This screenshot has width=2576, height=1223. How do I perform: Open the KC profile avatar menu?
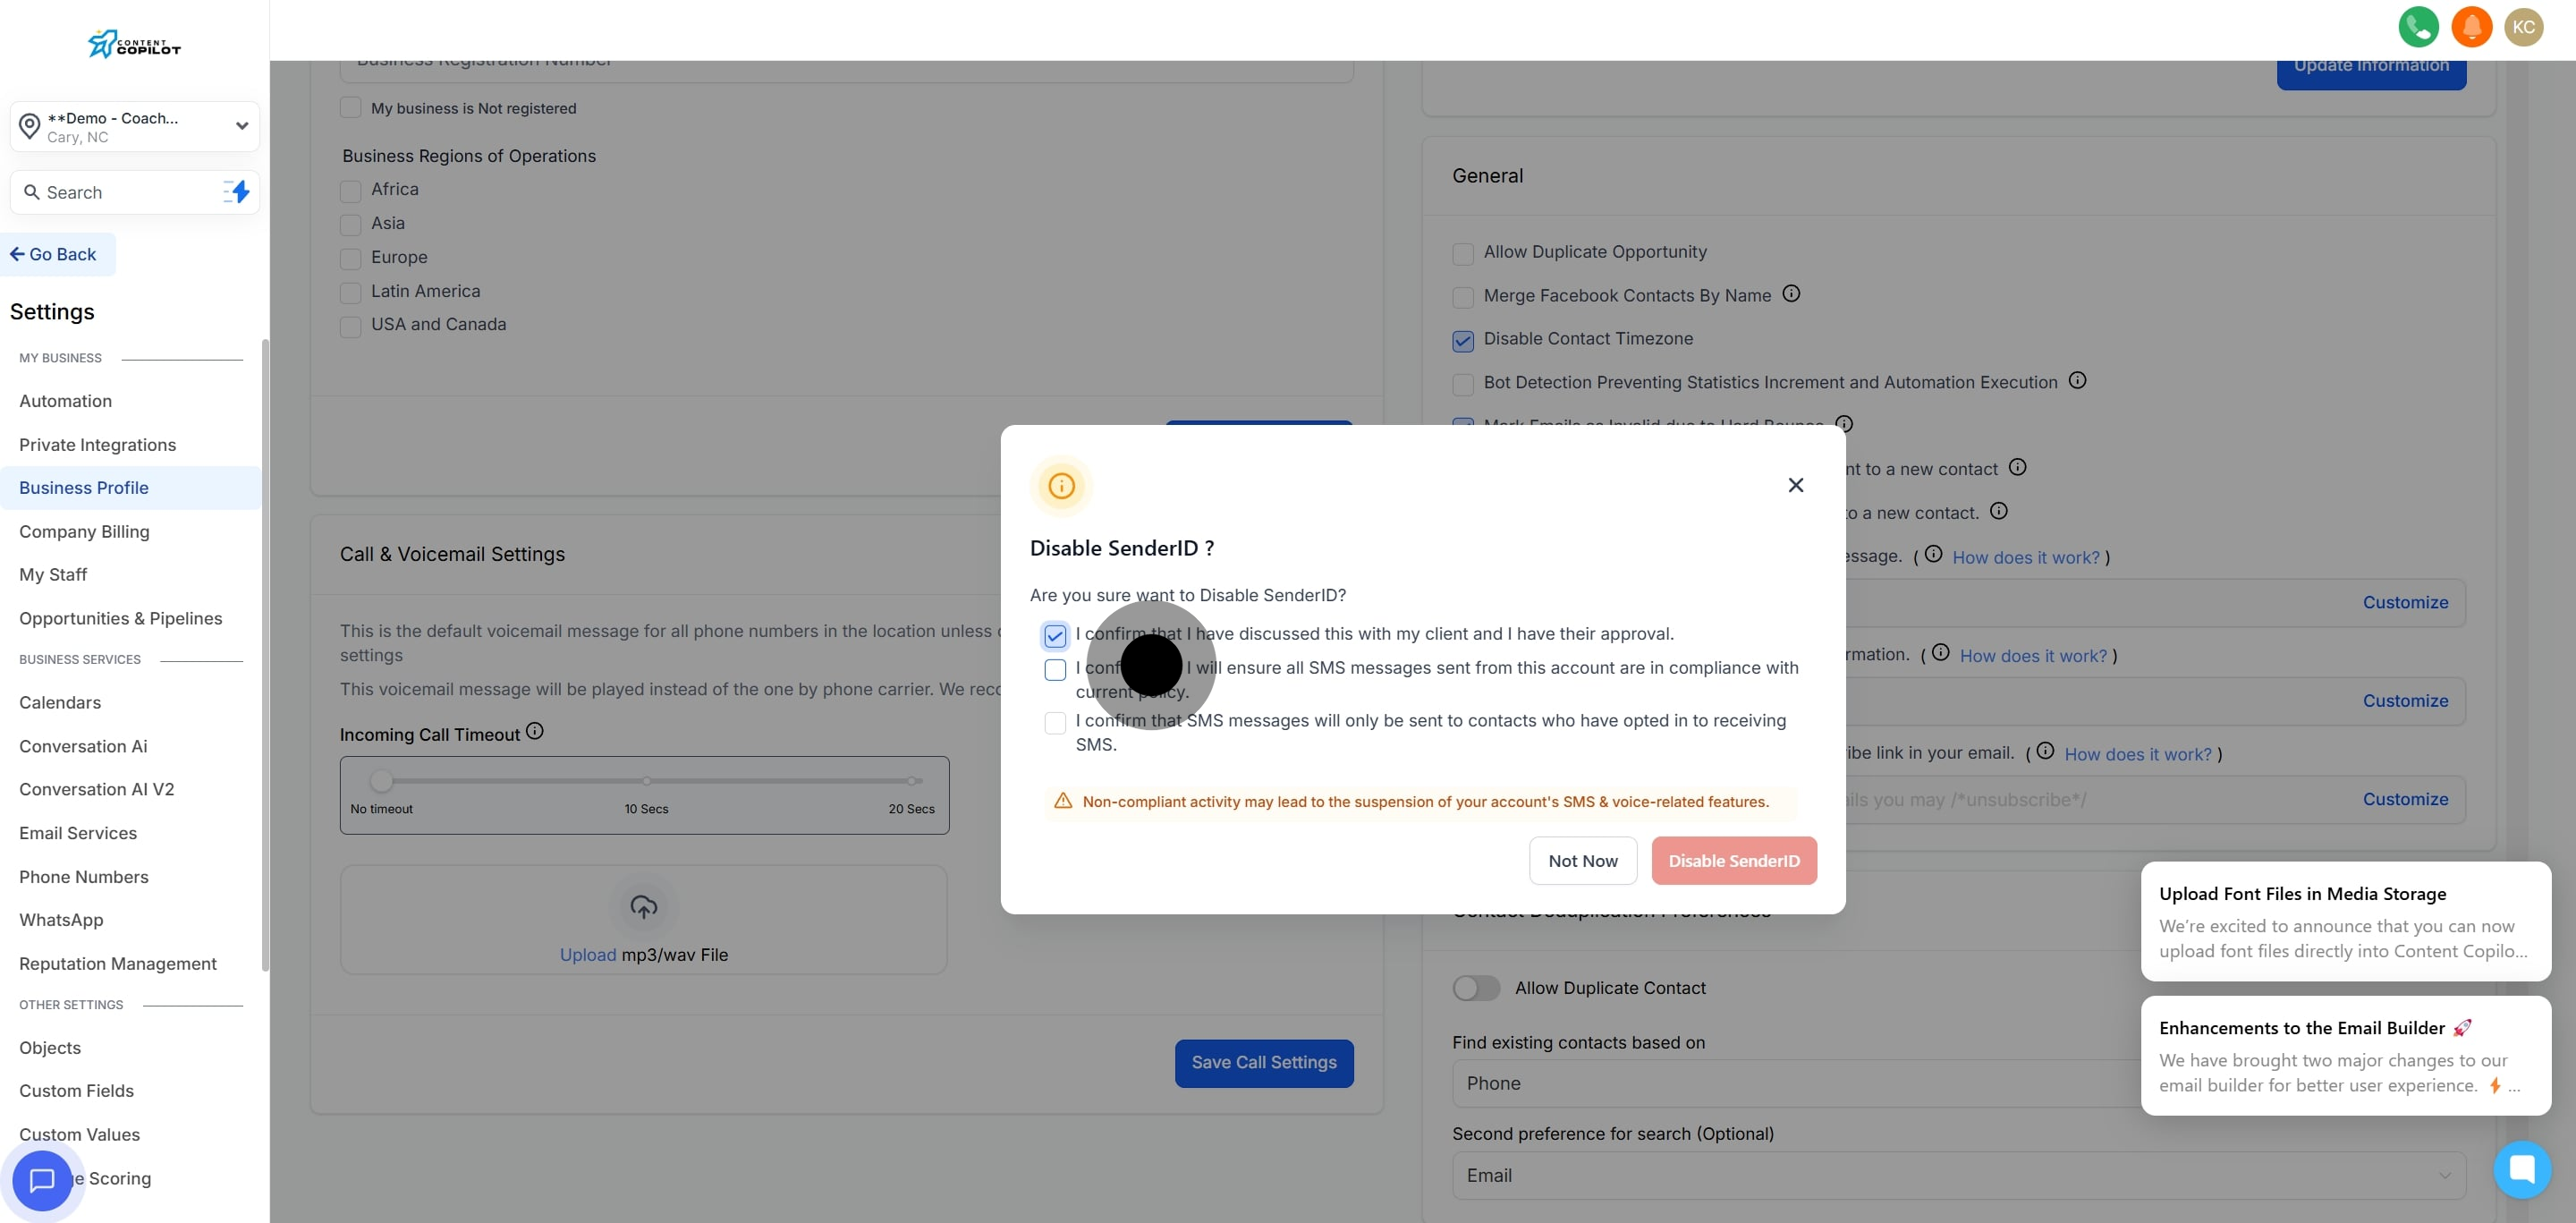(x=2524, y=27)
